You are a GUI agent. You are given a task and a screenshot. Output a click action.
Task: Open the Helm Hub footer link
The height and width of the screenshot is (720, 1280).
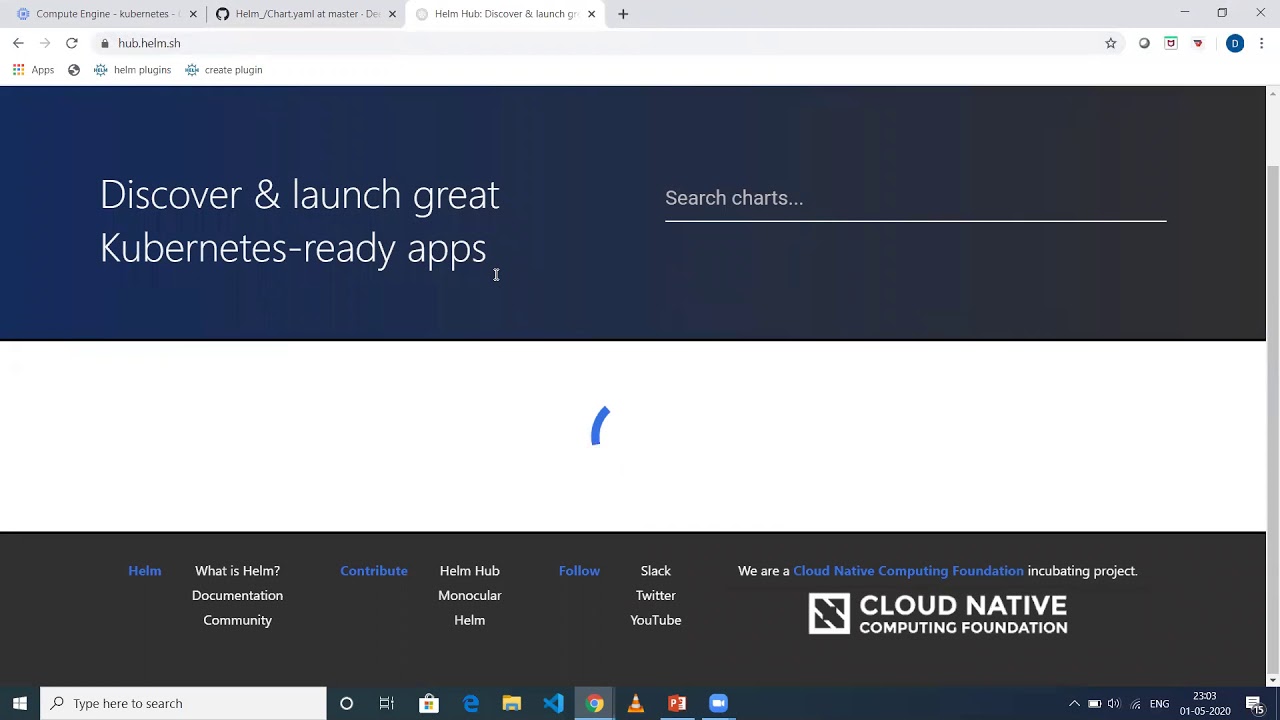(469, 571)
